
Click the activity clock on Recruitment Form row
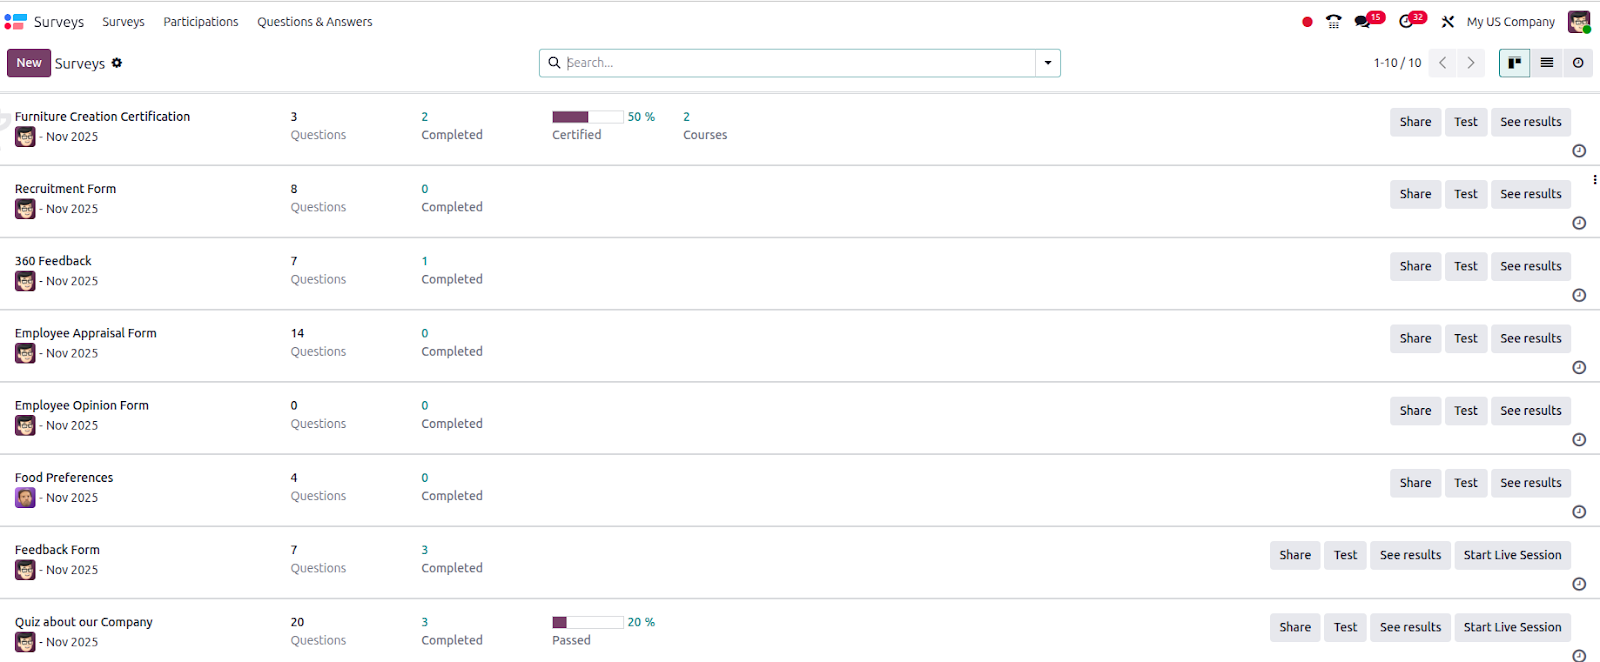pyautogui.click(x=1579, y=223)
